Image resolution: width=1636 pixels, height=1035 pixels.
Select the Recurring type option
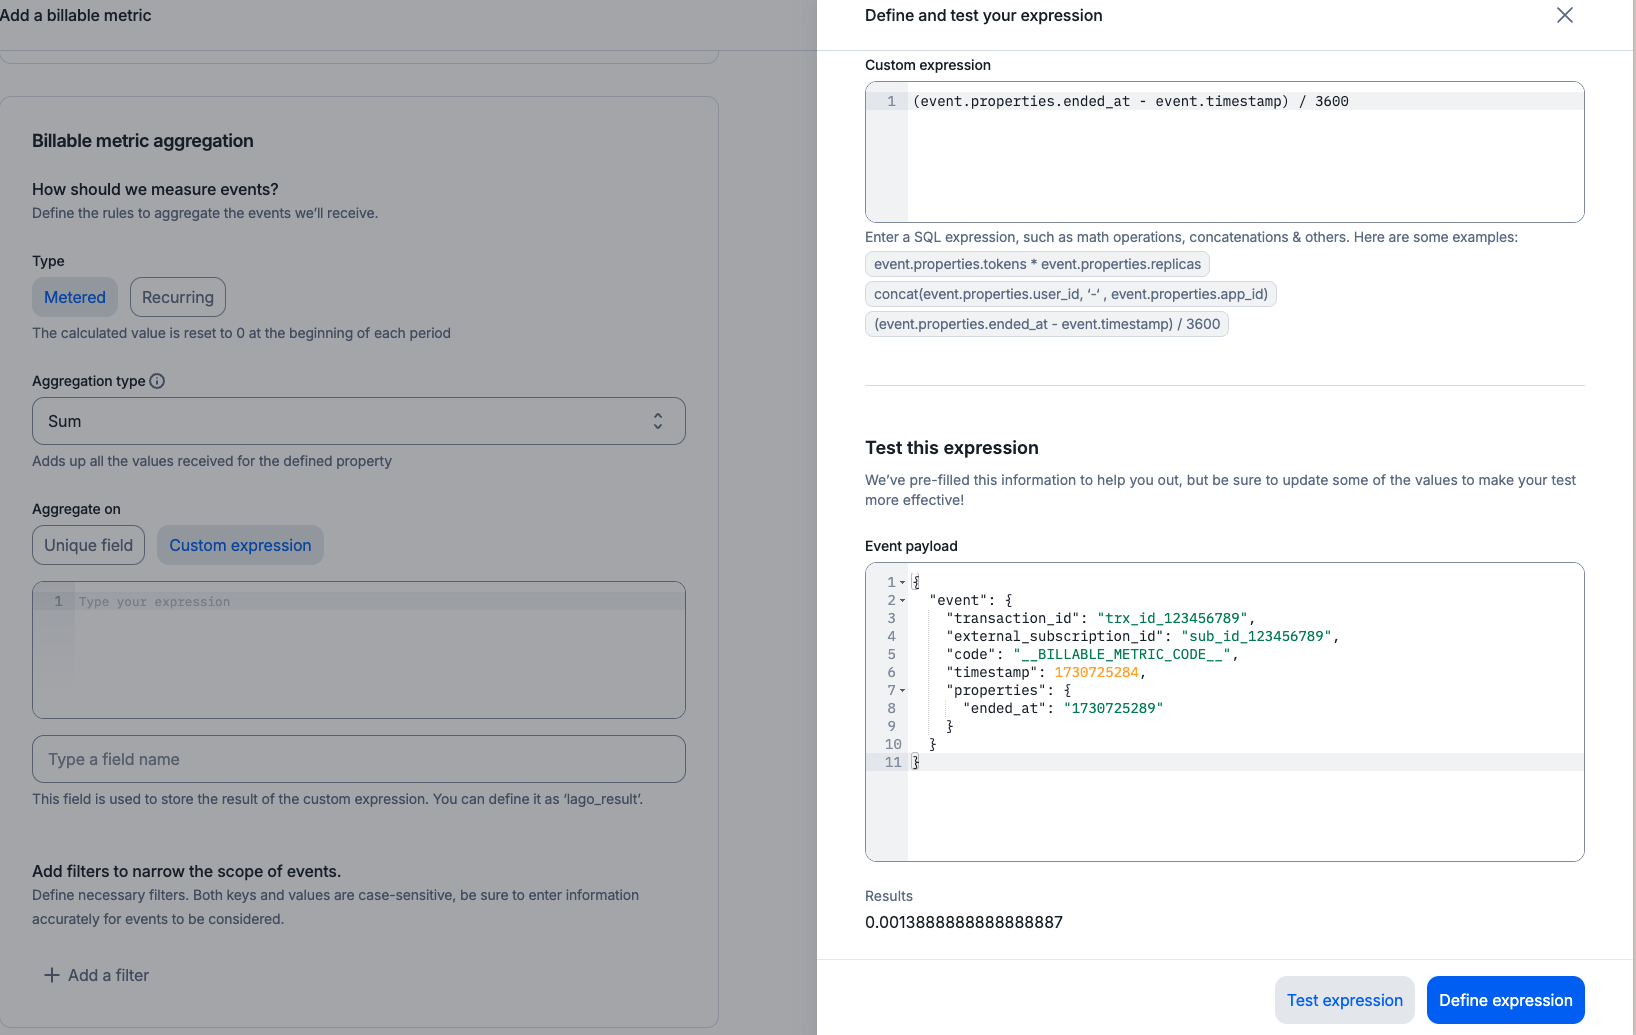(178, 297)
